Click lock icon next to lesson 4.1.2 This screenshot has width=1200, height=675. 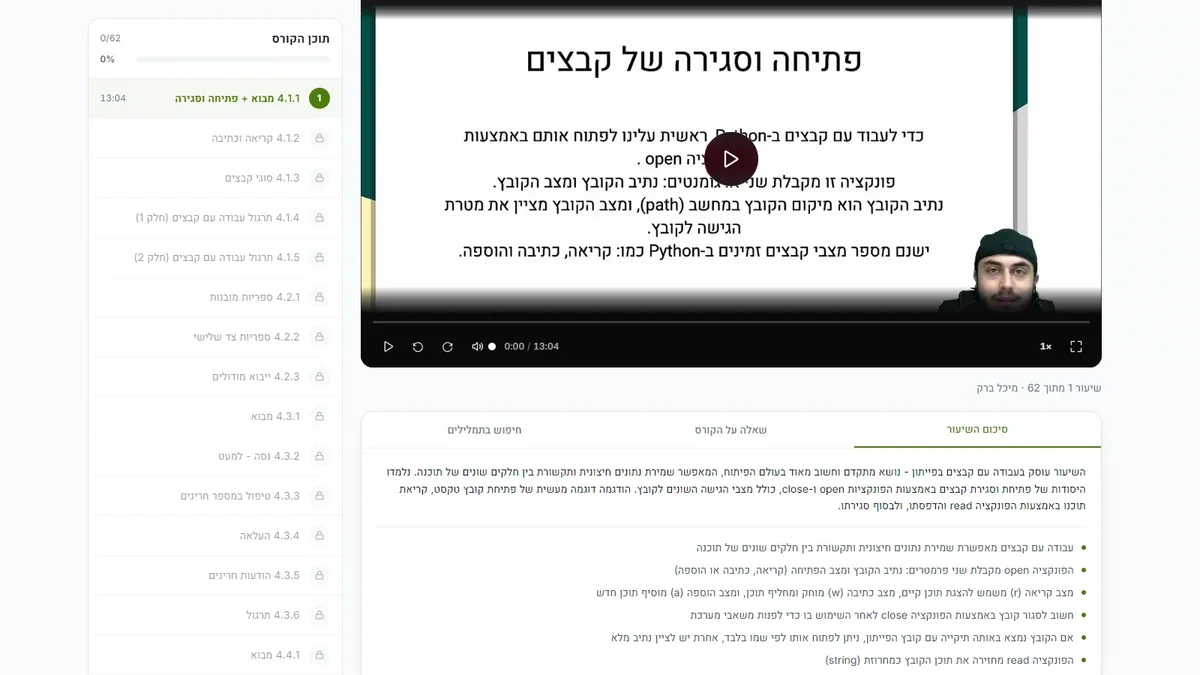319,138
